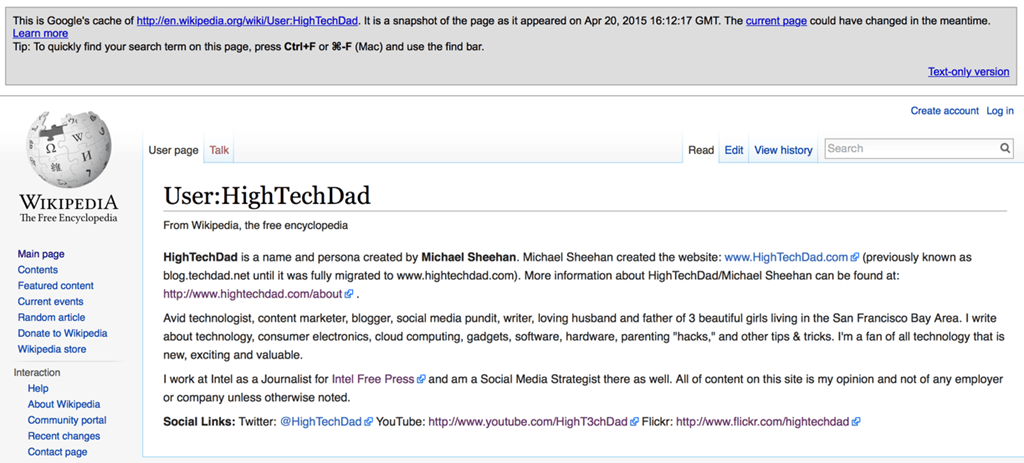Click the Log in link
This screenshot has height=463, width=1024.
[x=1000, y=111]
